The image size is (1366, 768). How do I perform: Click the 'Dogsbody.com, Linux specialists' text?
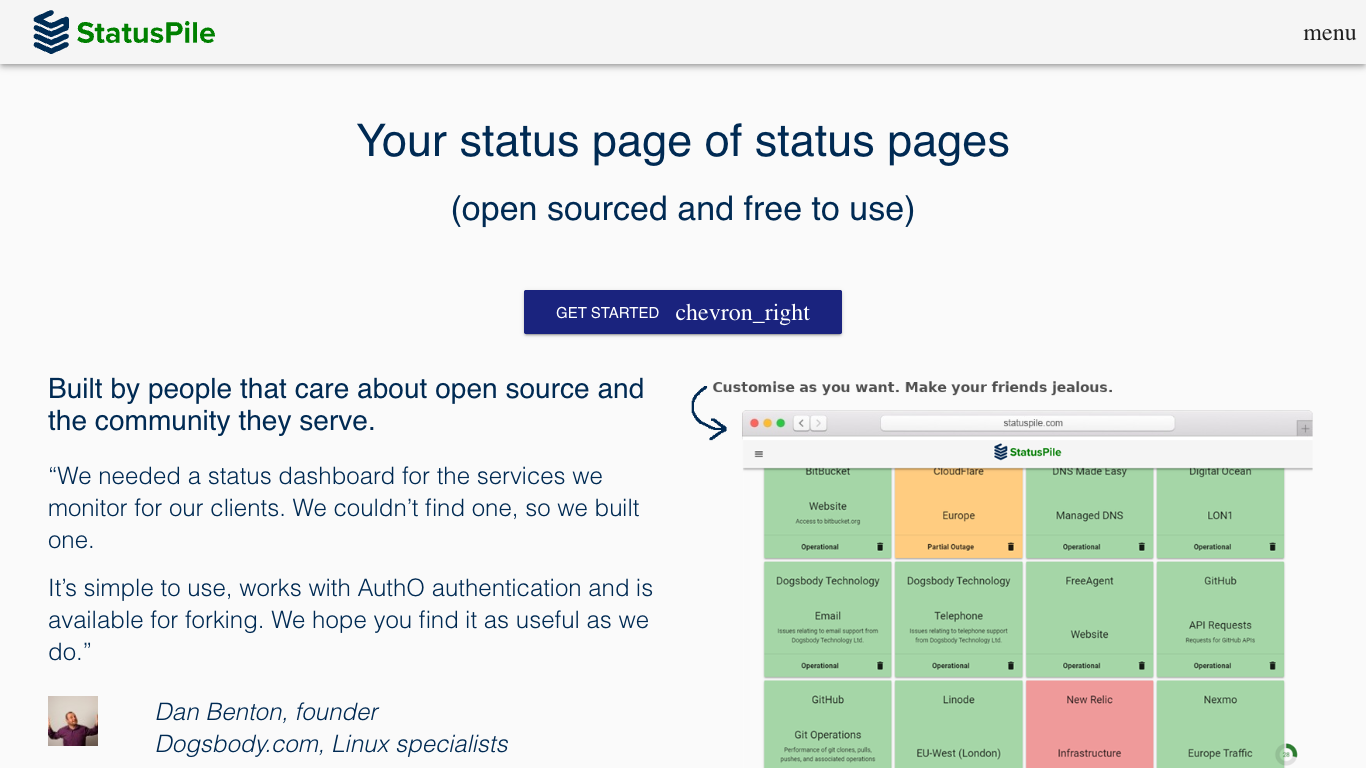(x=332, y=744)
